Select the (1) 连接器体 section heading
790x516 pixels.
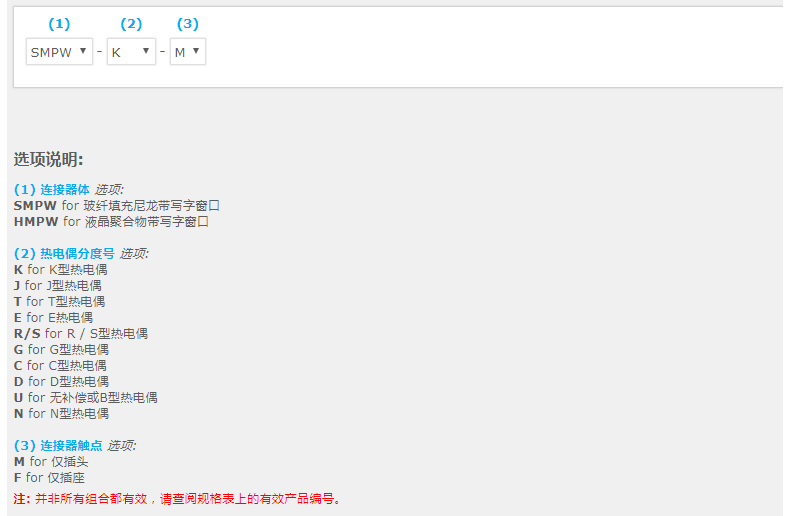tap(52, 189)
